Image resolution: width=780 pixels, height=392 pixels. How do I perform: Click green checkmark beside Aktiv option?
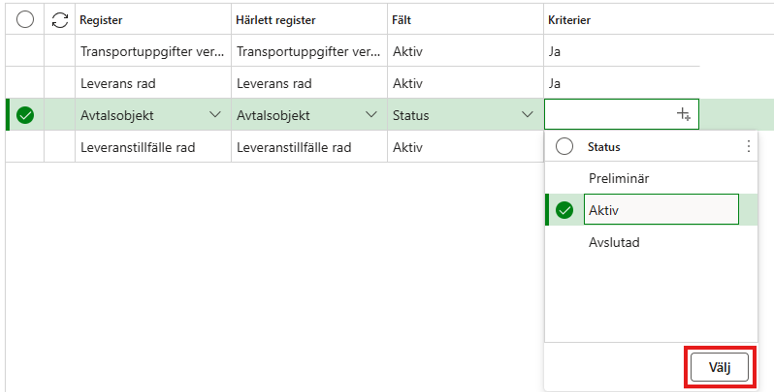coord(564,210)
